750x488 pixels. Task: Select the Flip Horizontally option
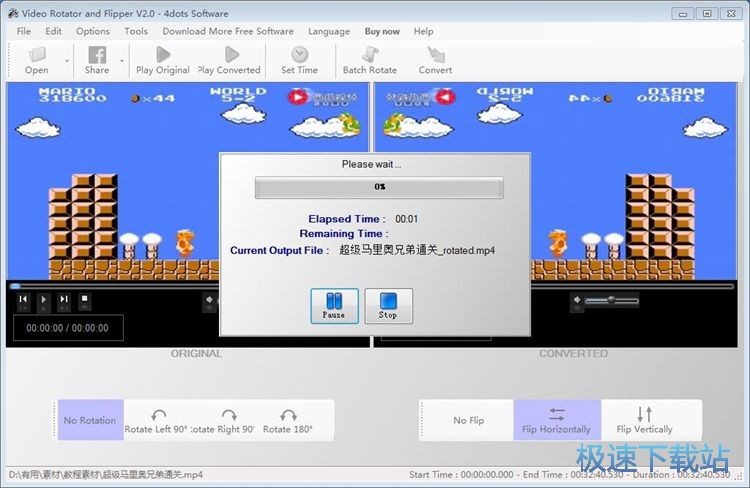[557, 420]
